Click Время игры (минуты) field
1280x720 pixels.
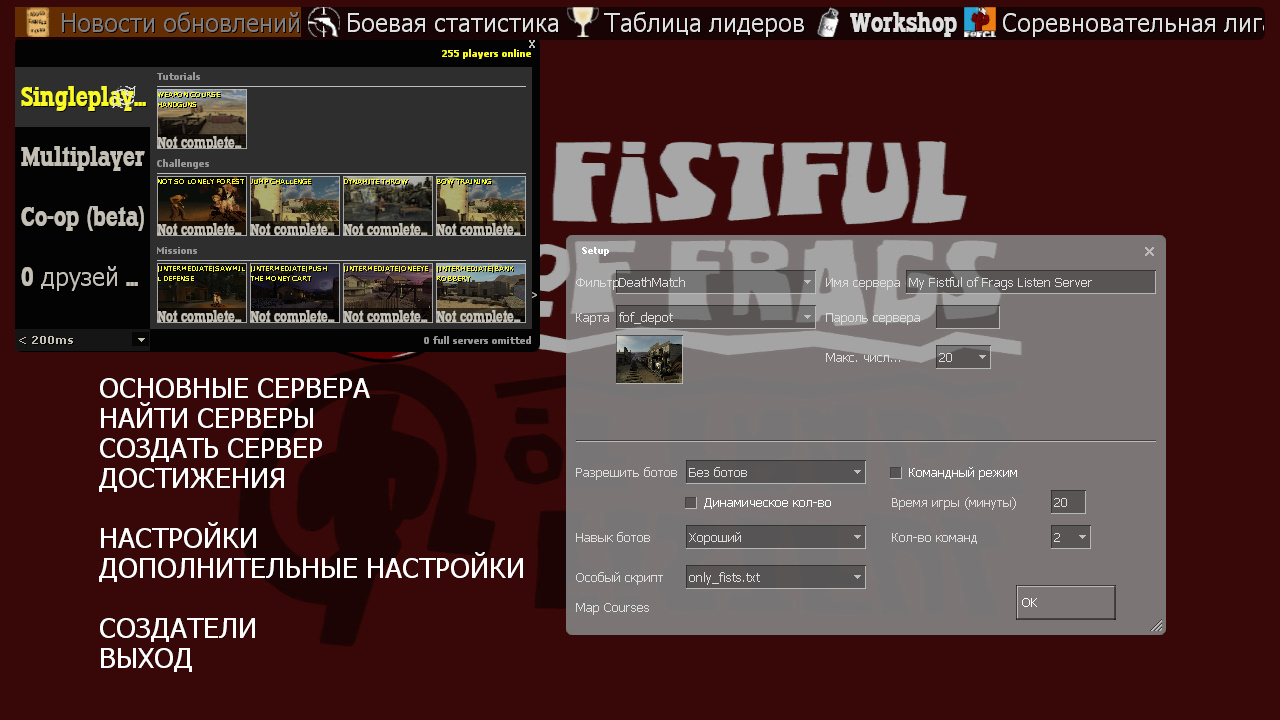[x=1068, y=502]
